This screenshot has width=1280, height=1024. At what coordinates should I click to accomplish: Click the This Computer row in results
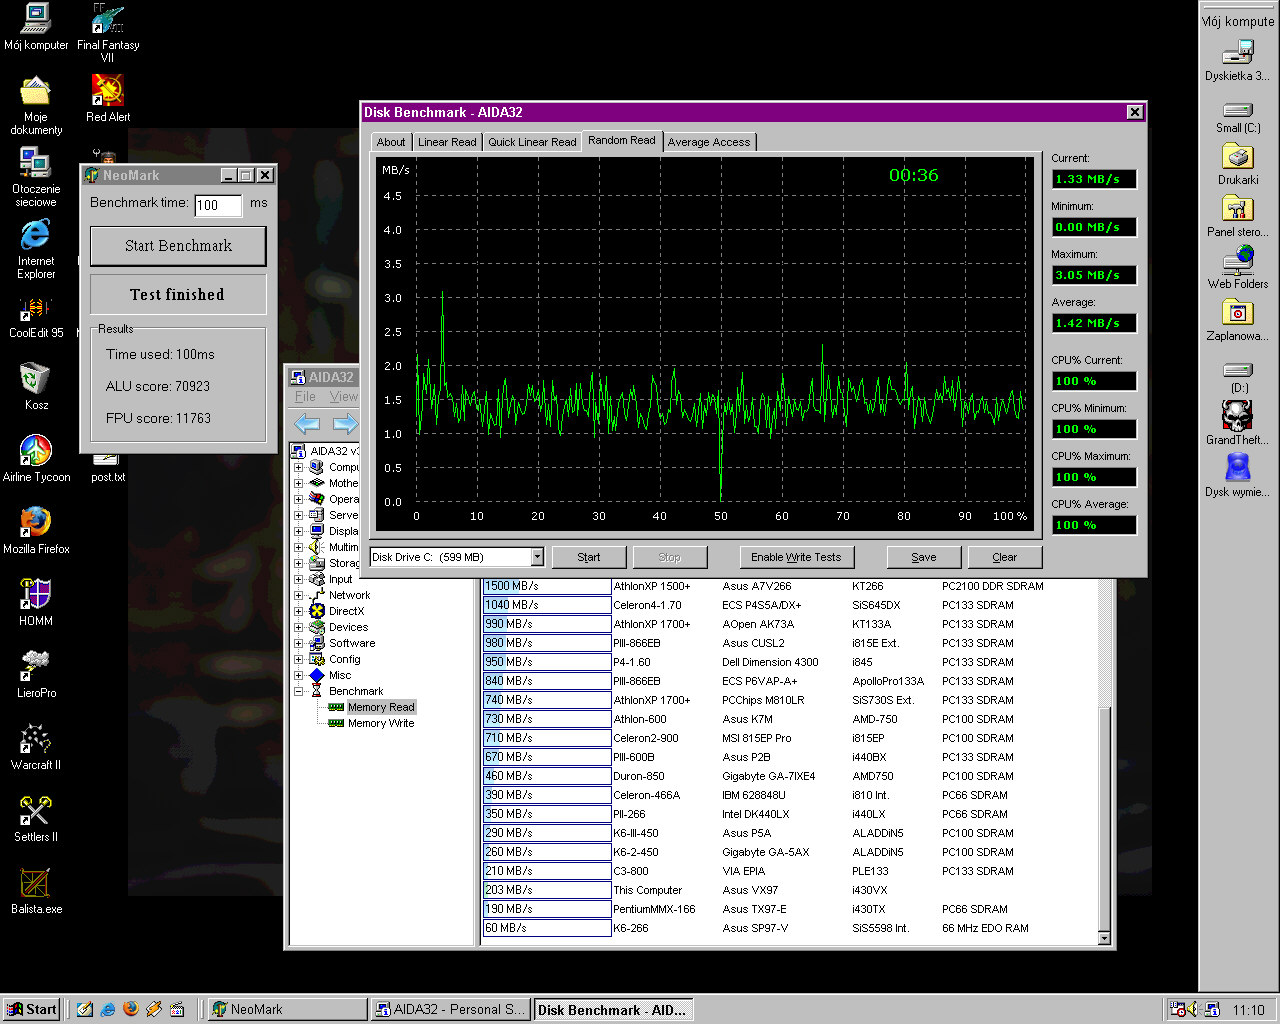coord(790,890)
